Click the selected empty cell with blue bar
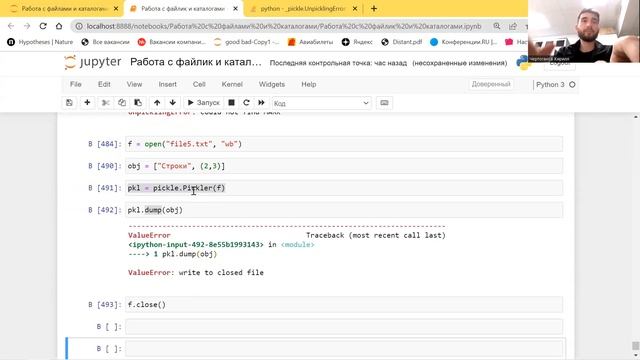Image resolution: width=640 pixels, height=360 pixels. point(344,349)
